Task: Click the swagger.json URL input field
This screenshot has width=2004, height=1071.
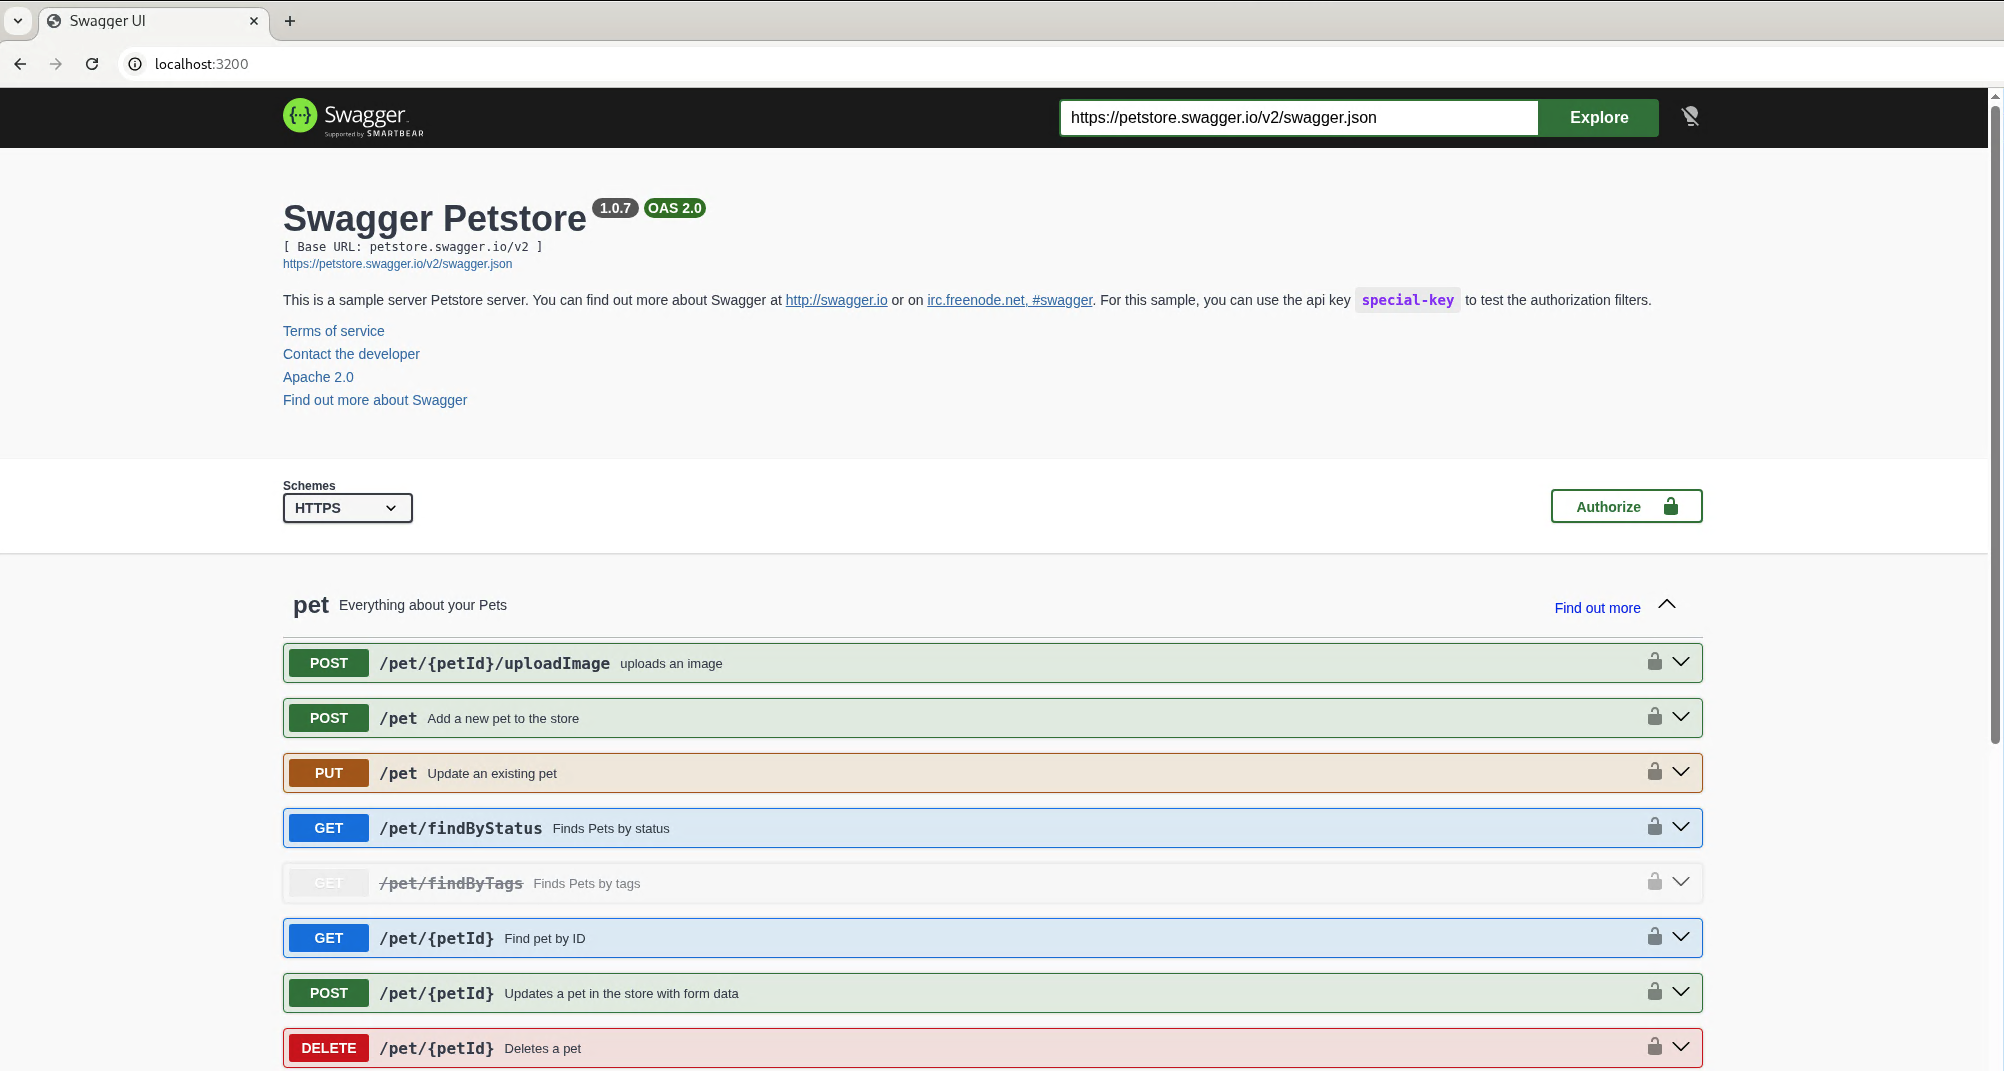Action: pos(1298,117)
